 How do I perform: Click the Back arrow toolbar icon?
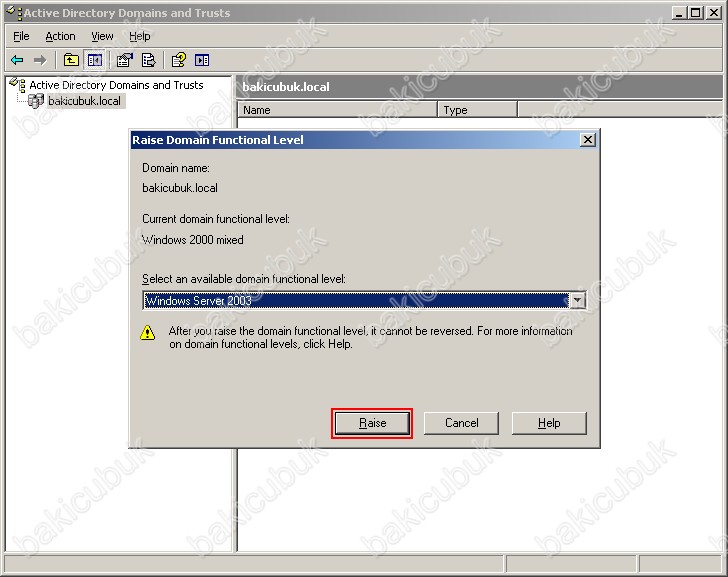click(17, 60)
